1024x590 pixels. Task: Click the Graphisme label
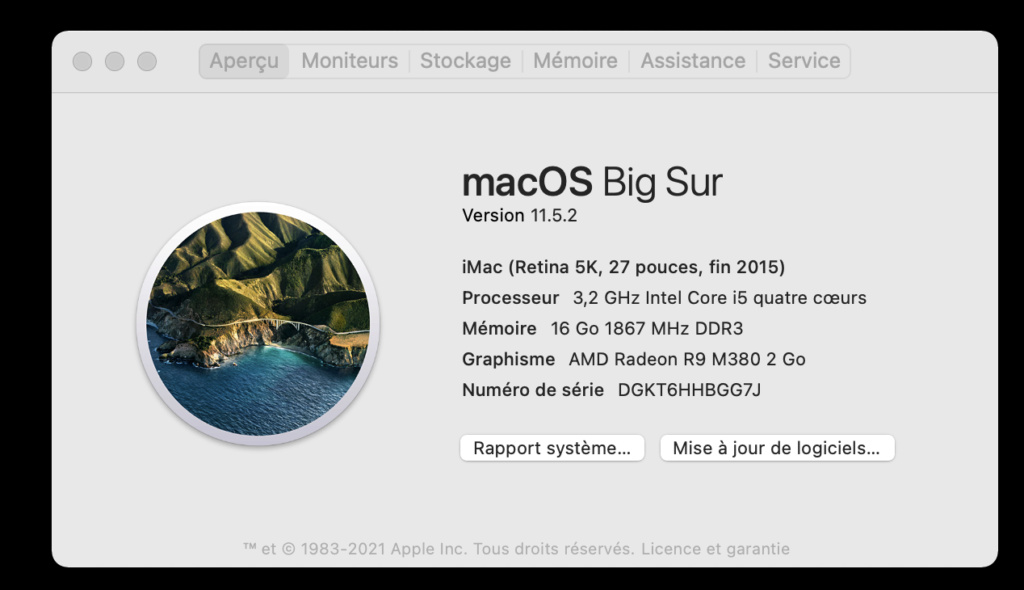click(508, 359)
